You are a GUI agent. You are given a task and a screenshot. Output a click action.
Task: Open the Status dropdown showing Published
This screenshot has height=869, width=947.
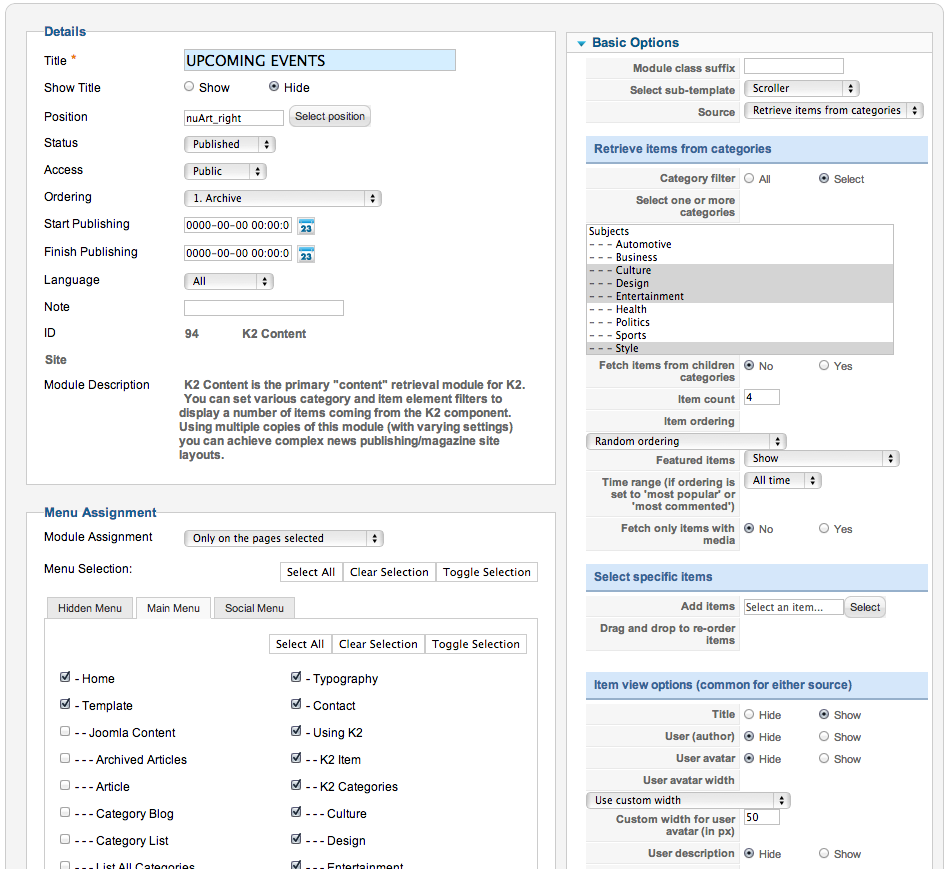[x=230, y=144]
